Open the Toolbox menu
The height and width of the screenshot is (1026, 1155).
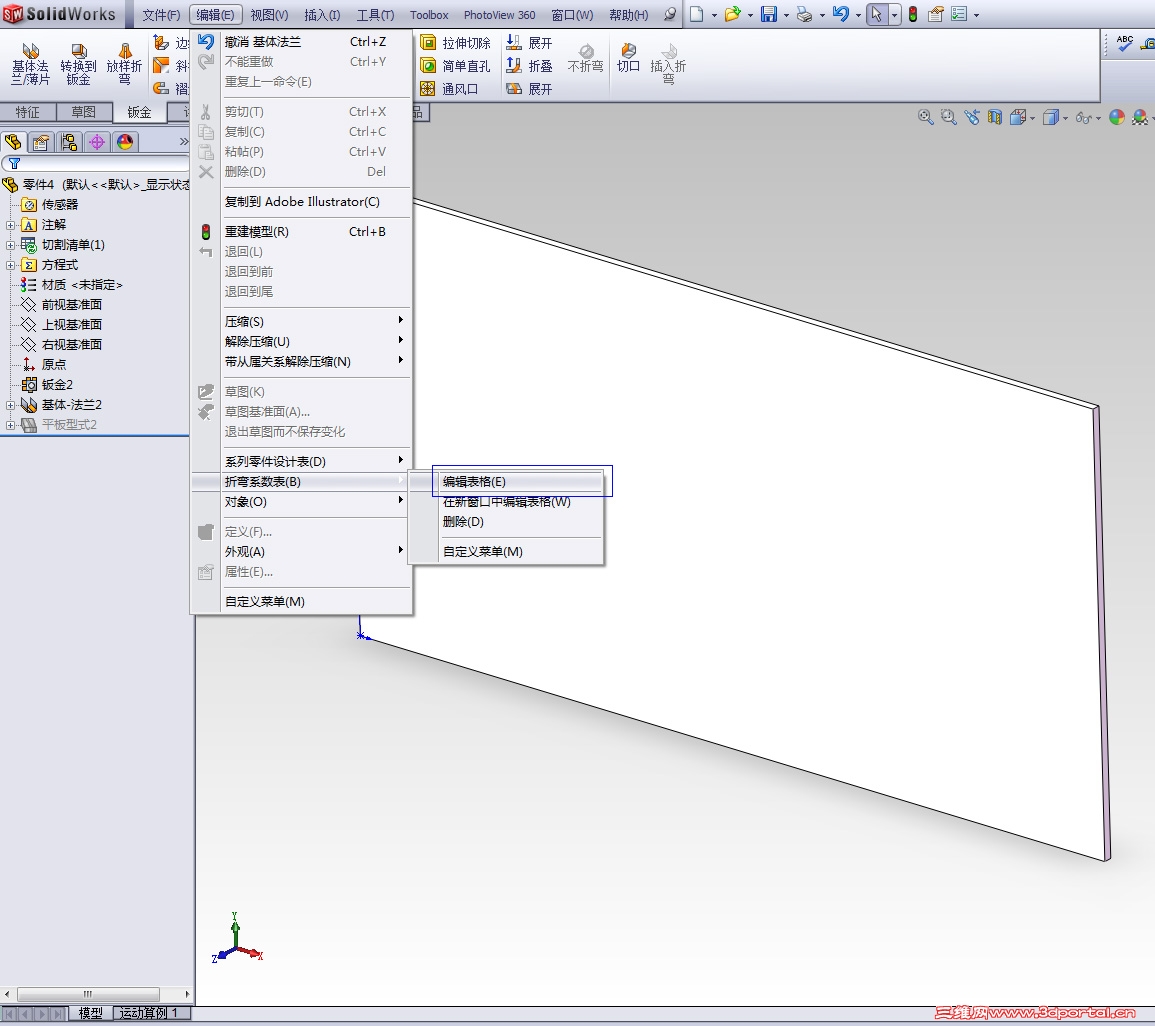pyautogui.click(x=429, y=15)
